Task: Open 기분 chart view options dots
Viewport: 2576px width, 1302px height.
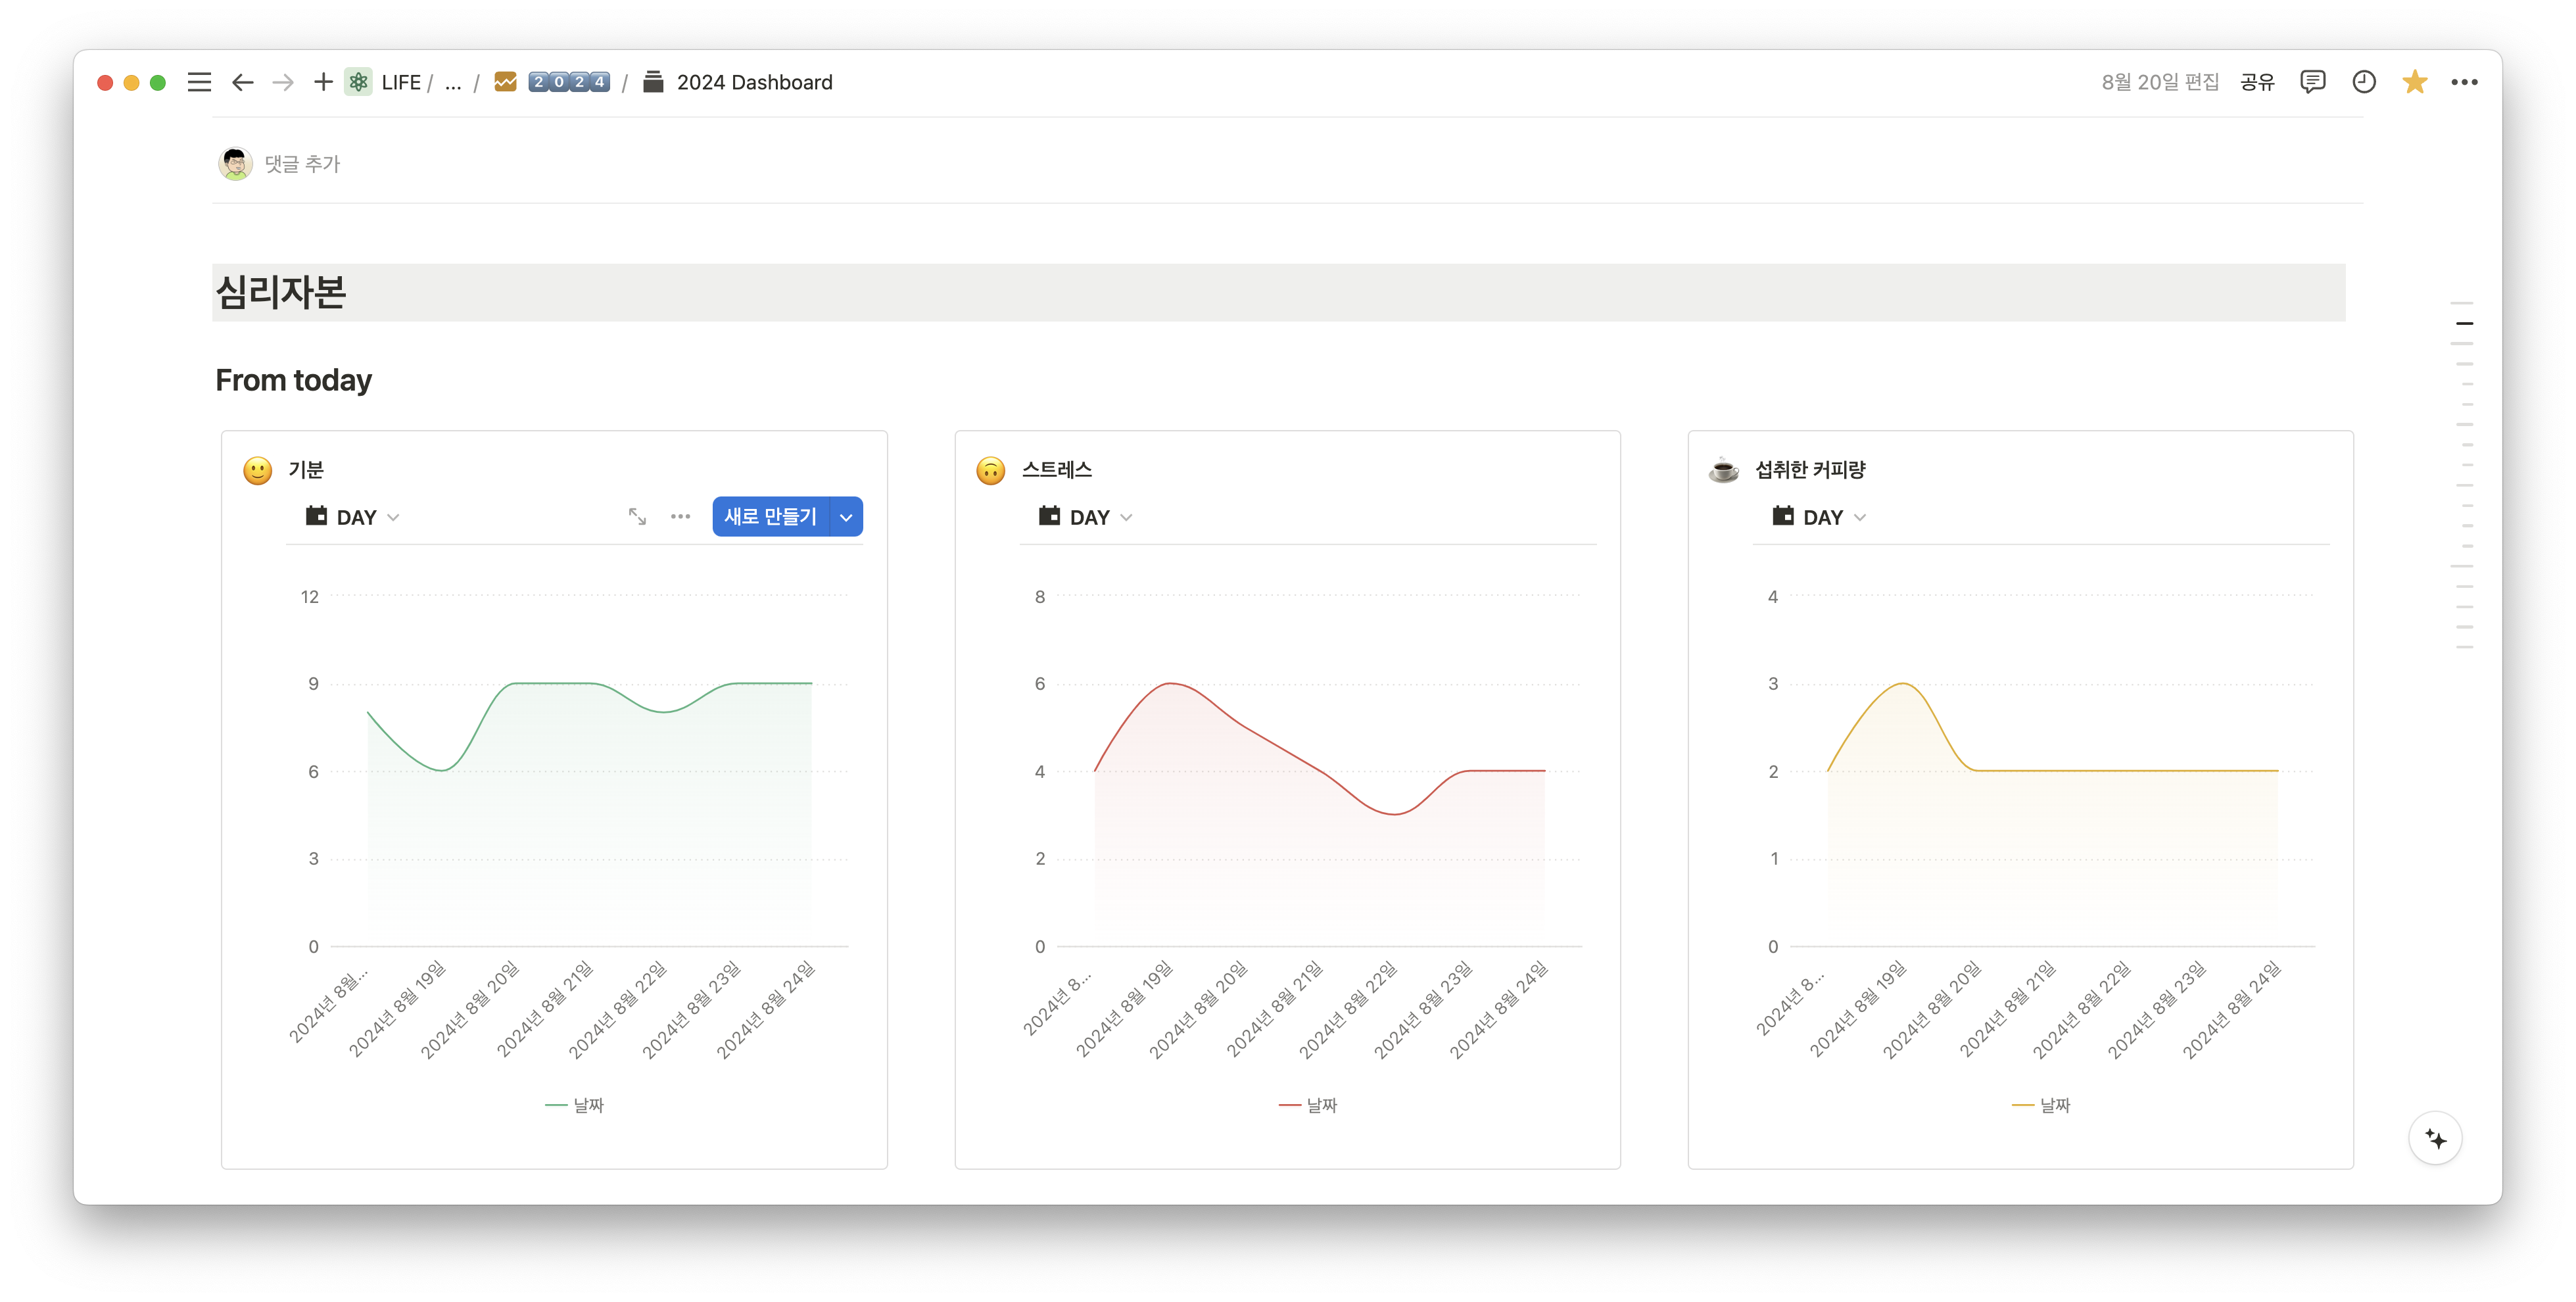Action: (680, 517)
